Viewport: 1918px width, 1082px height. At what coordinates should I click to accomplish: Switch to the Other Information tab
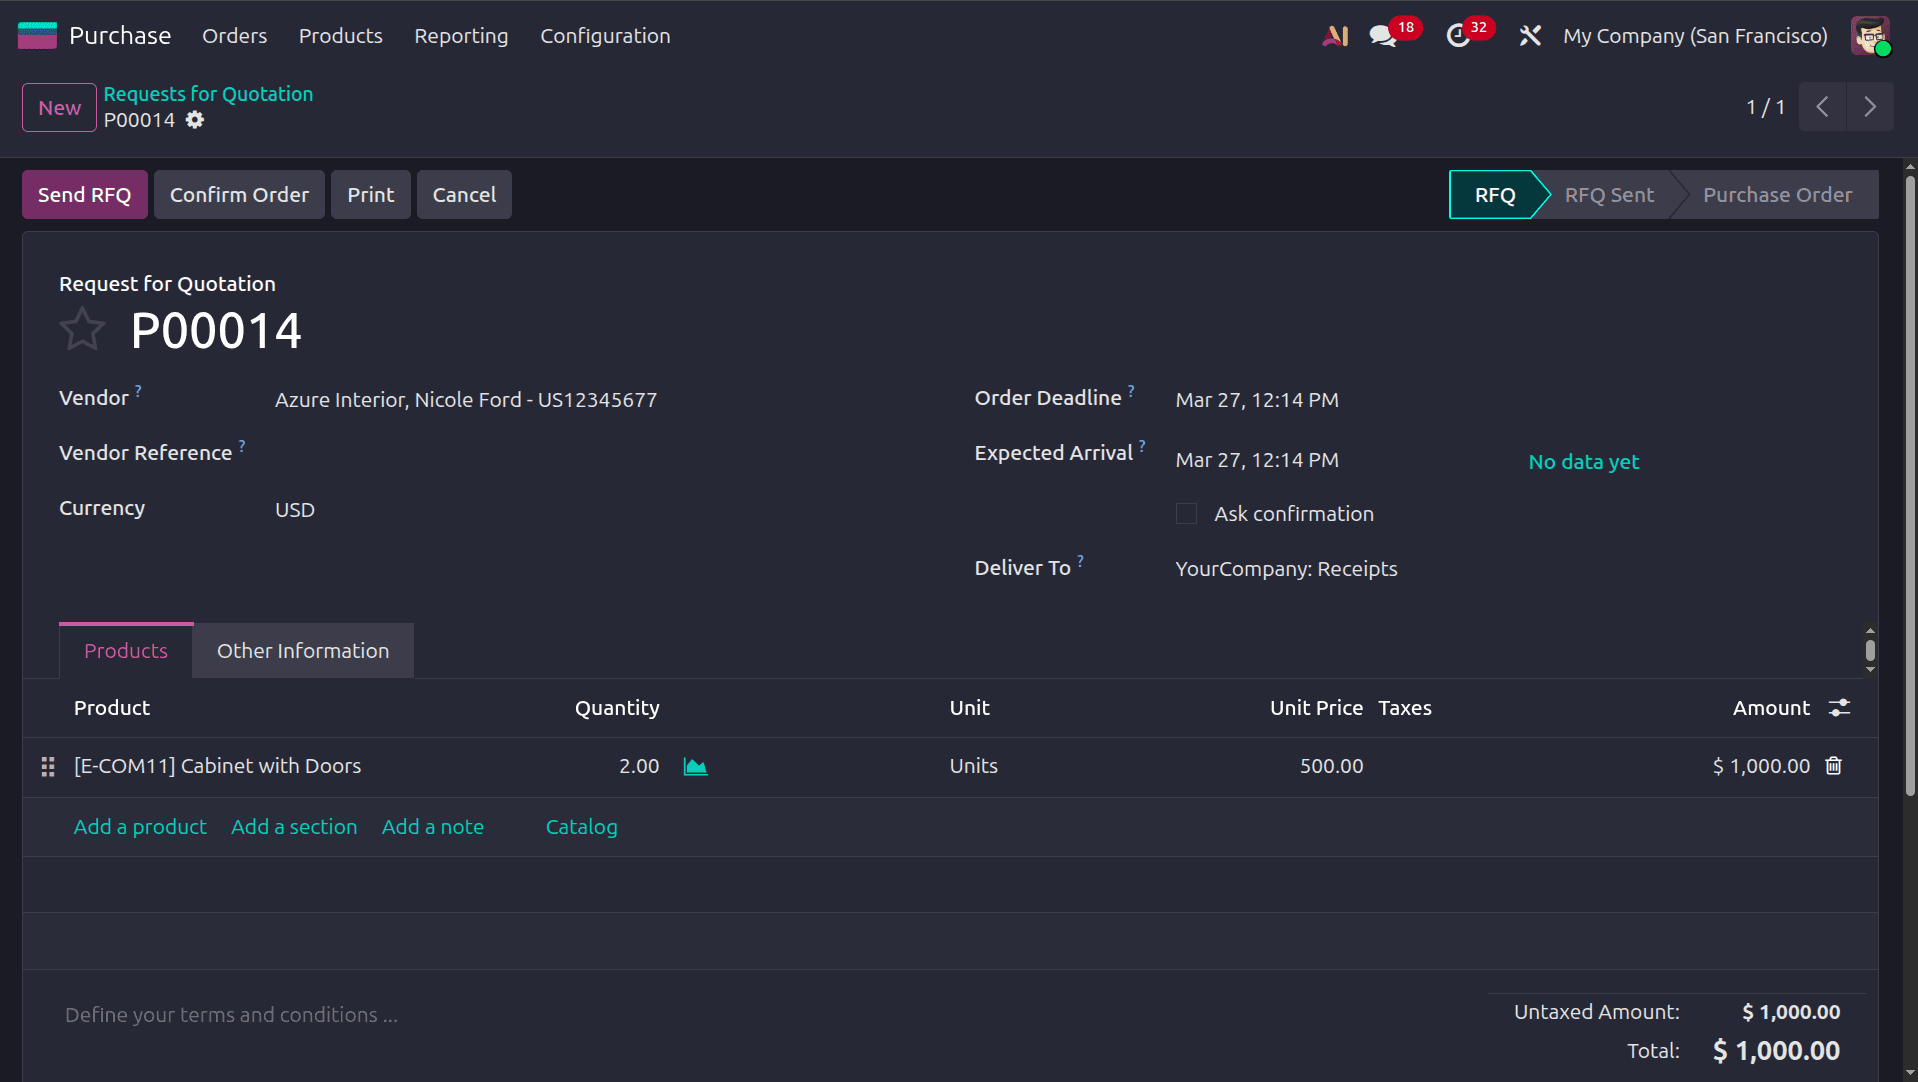302,650
